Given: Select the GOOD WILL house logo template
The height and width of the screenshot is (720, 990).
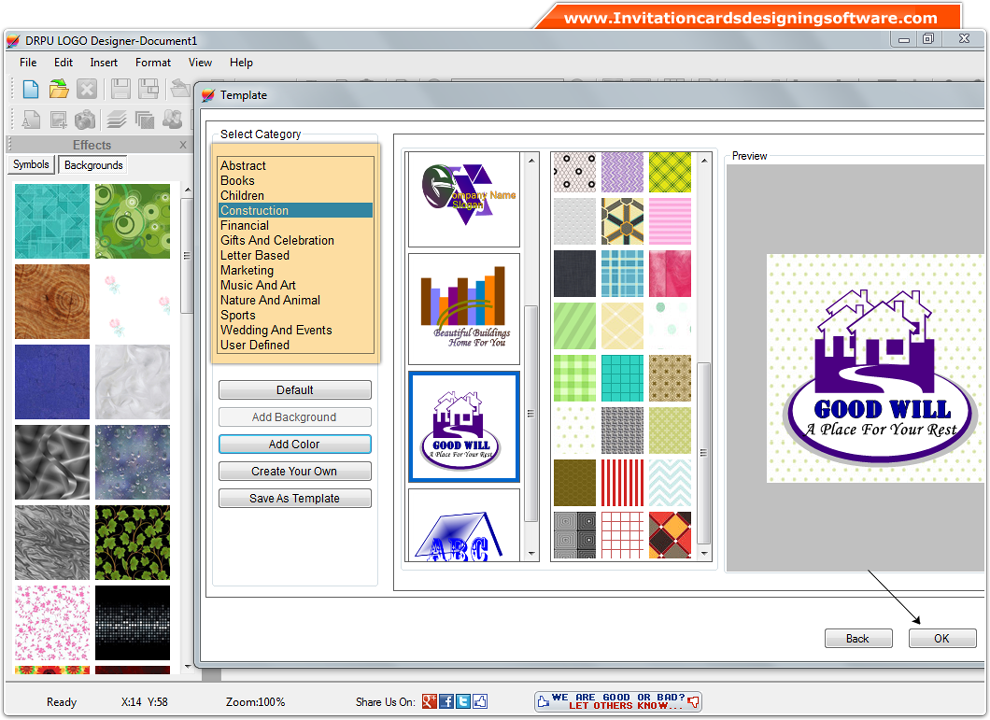Looking at the screenshot, I should (463, 426).
